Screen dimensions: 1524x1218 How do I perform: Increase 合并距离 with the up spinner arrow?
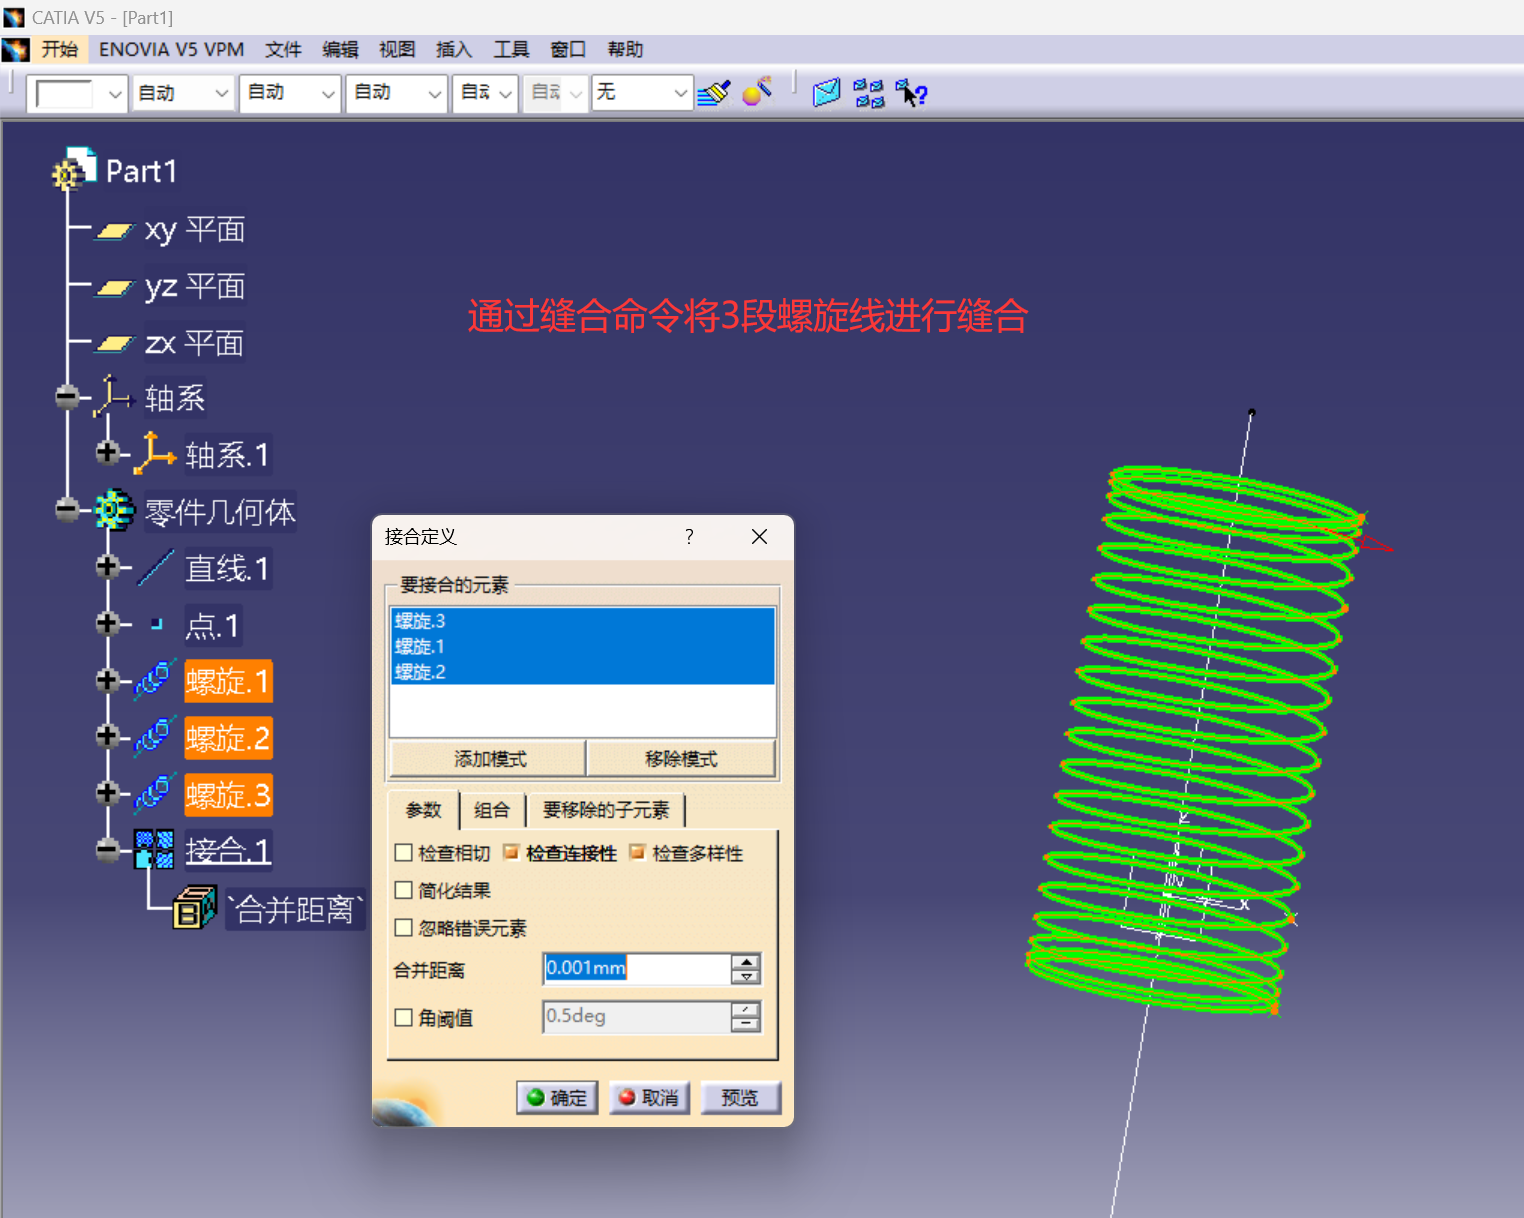(746, 962)
